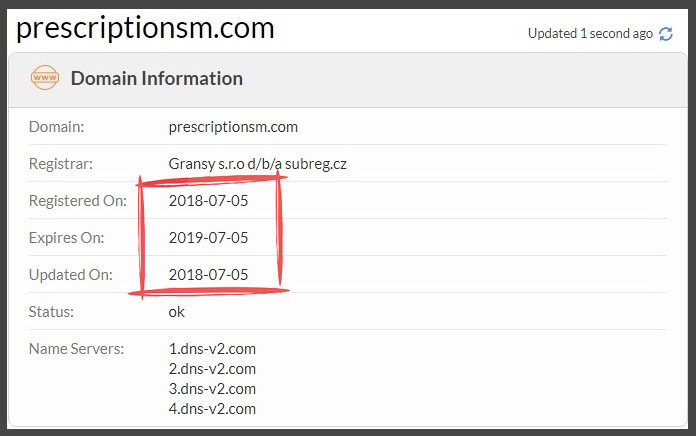Viewport: 696px width, 436px height.
Task: Click name server 1.dns-v2.com
Action: pos(212,349)
